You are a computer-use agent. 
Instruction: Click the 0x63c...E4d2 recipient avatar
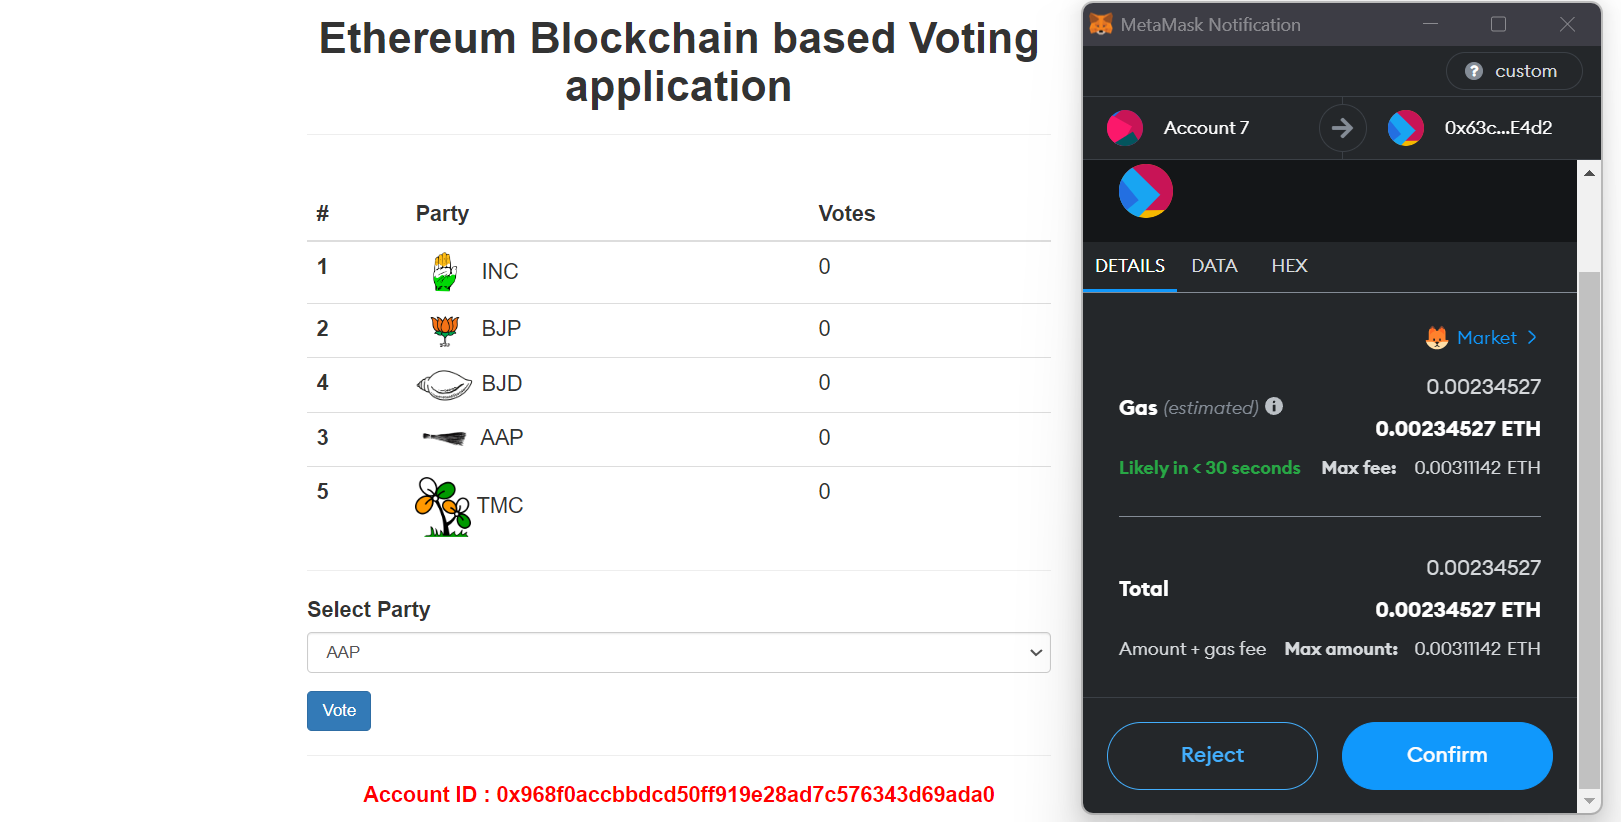(1405, 128)
